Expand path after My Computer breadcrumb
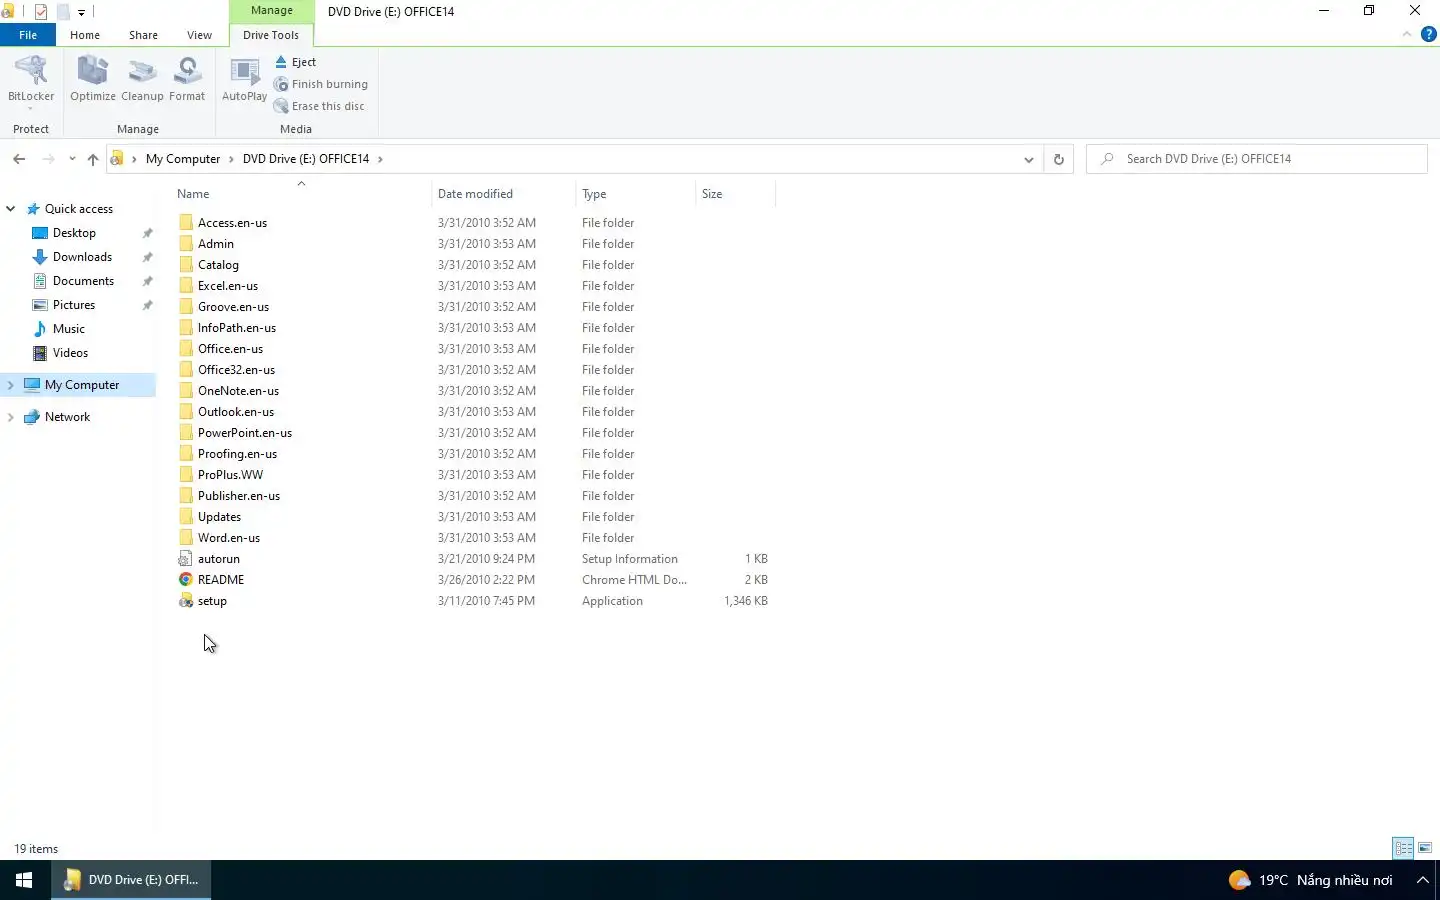 (x=232, y=159)
